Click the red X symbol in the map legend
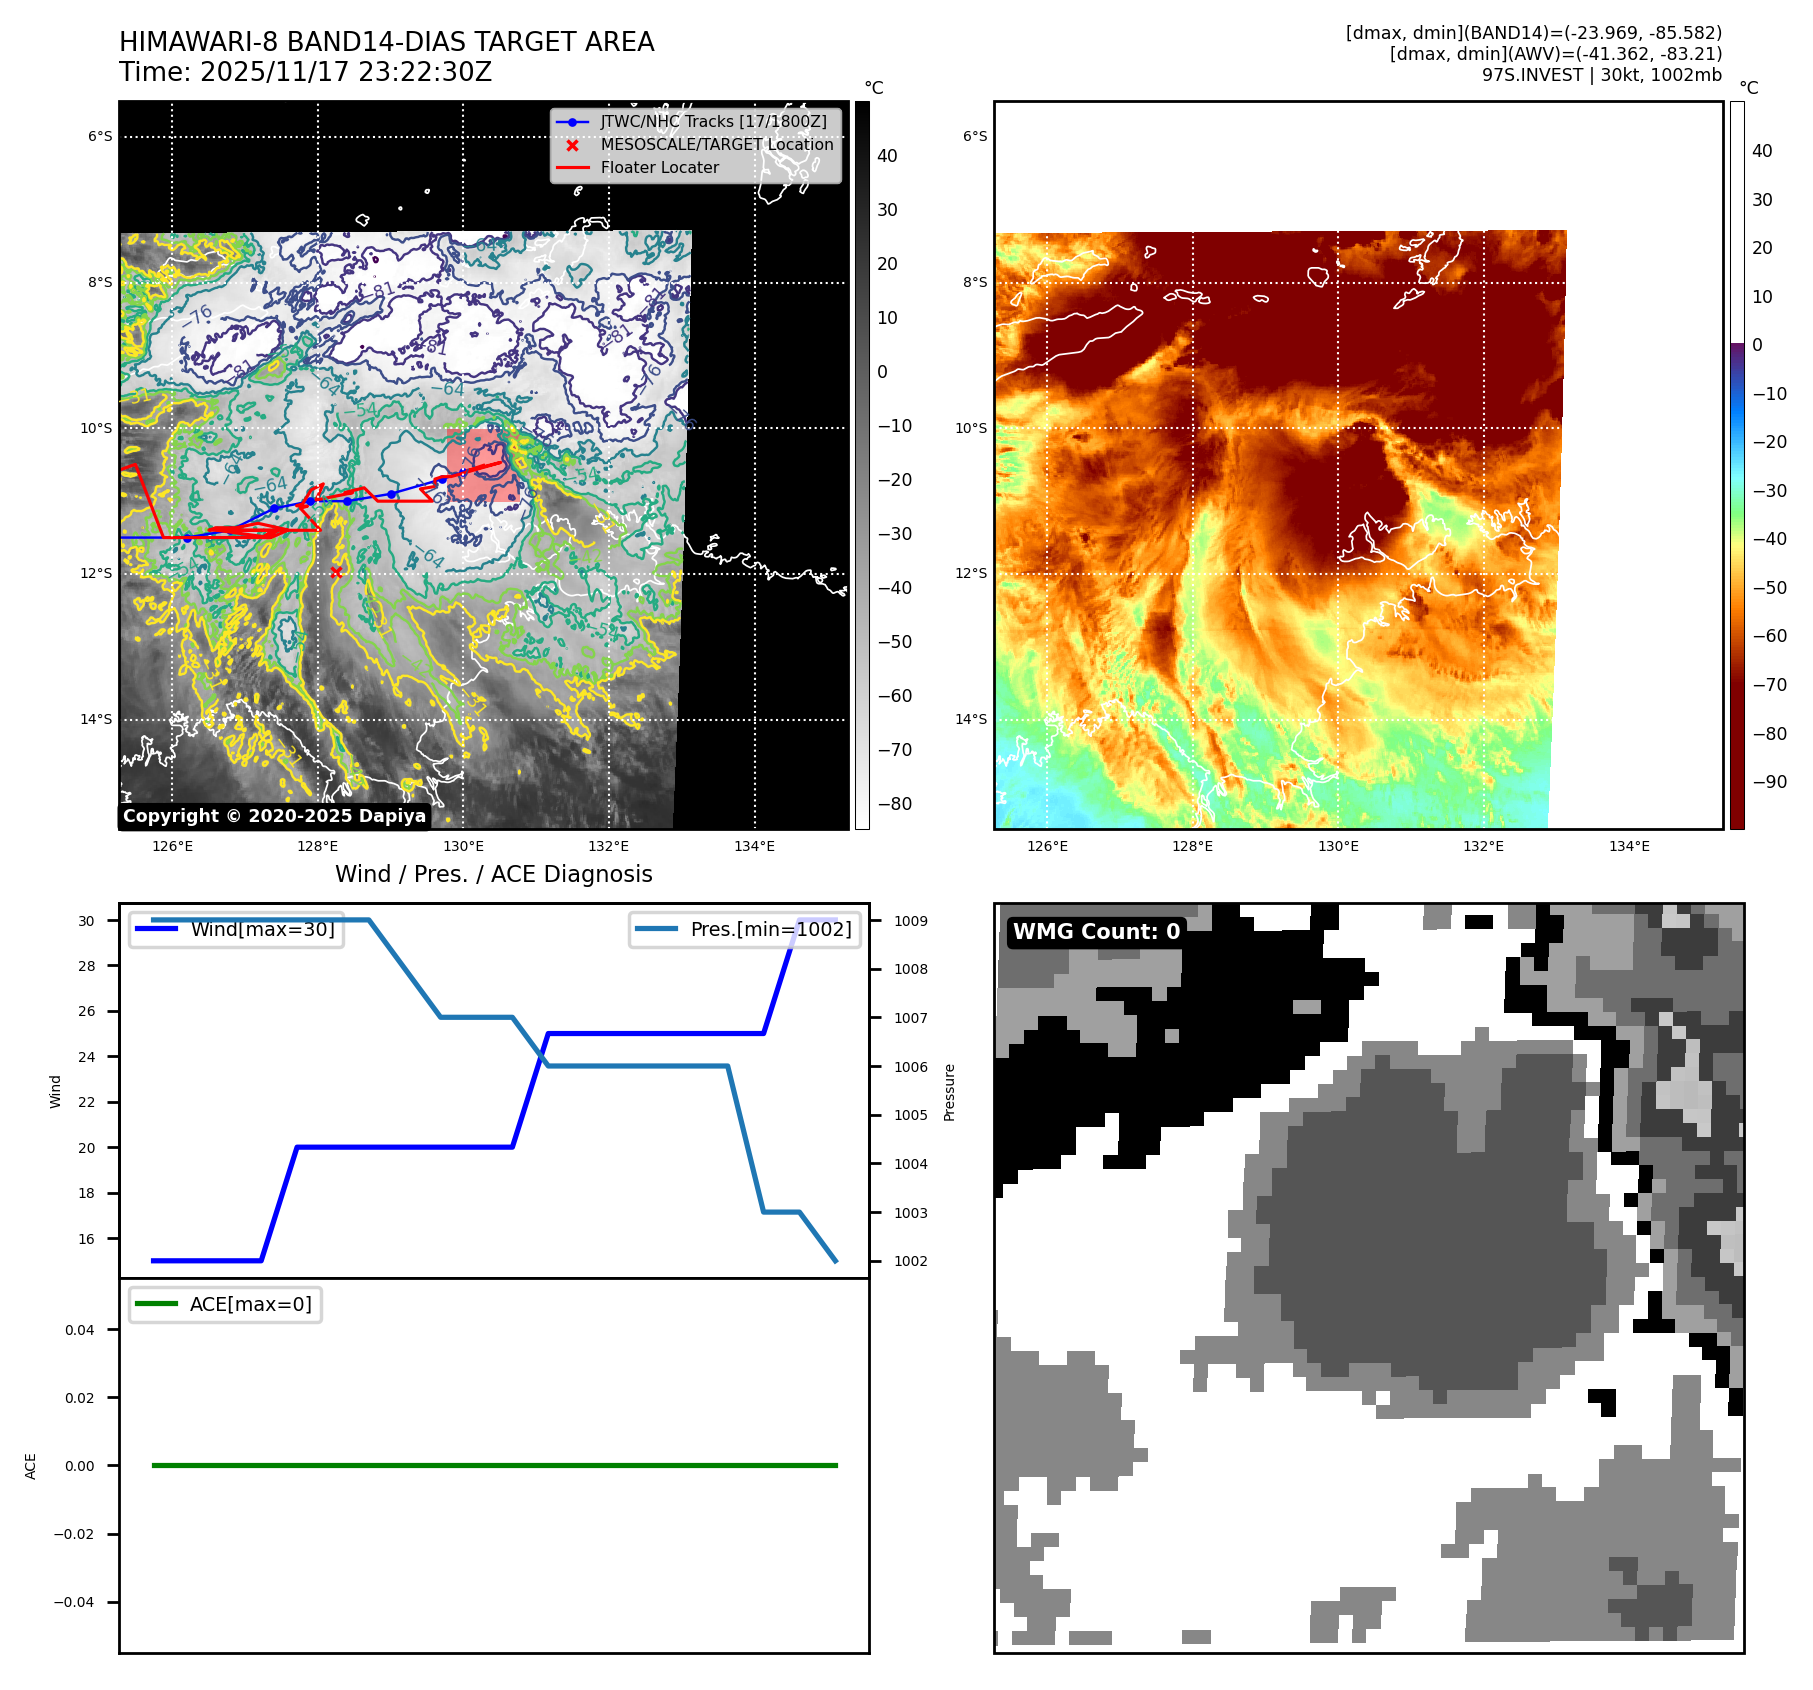 [x=572, y=145]
